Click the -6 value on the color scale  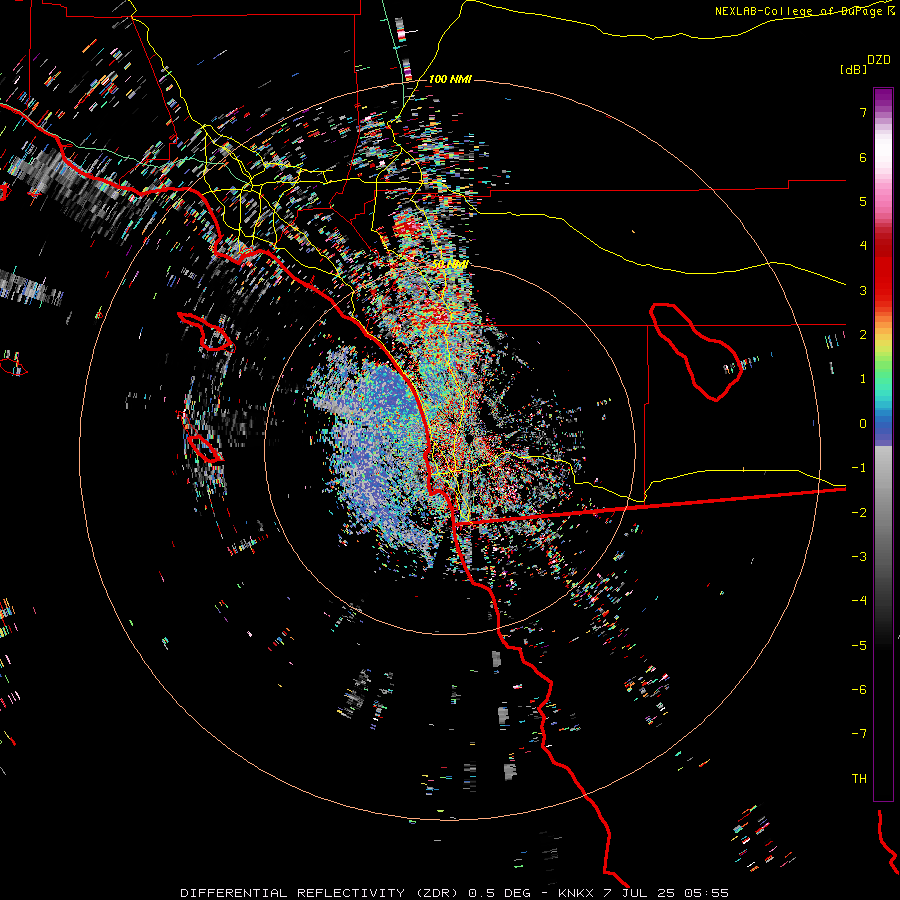[x=859, y=690]
